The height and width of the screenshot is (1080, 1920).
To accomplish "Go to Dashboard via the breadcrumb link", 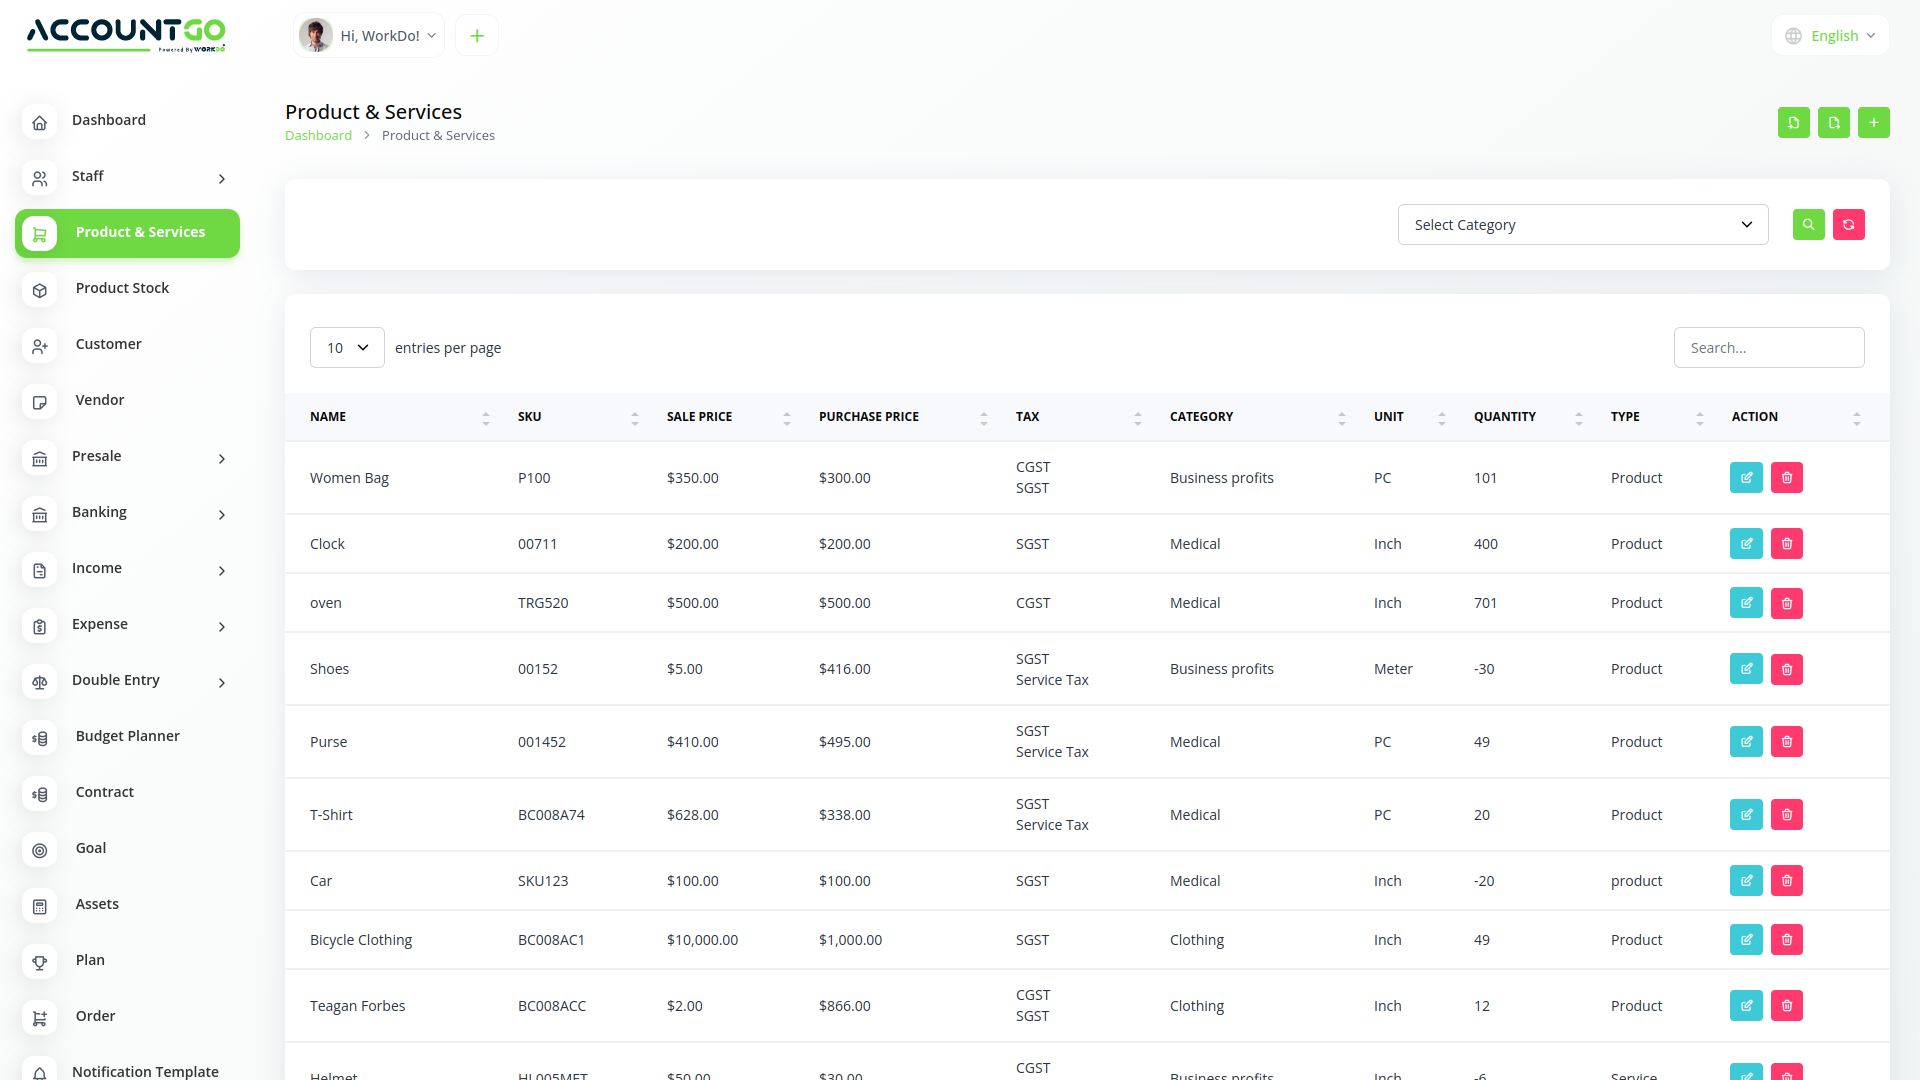I will (318, 135).
